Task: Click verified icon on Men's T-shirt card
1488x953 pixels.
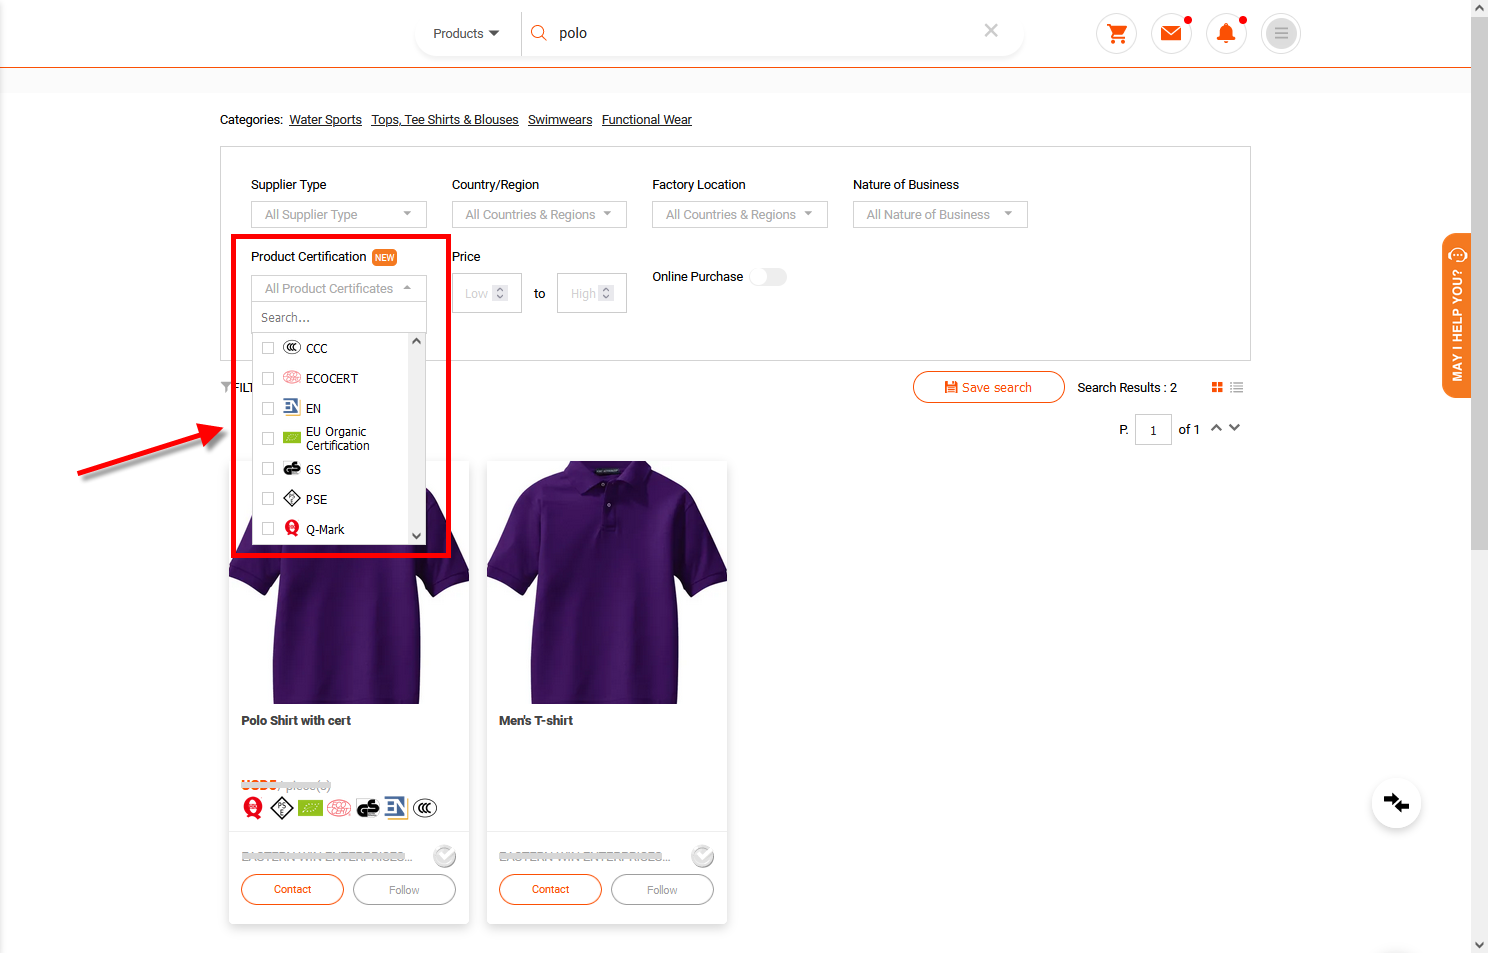Action: click(703, 856)
